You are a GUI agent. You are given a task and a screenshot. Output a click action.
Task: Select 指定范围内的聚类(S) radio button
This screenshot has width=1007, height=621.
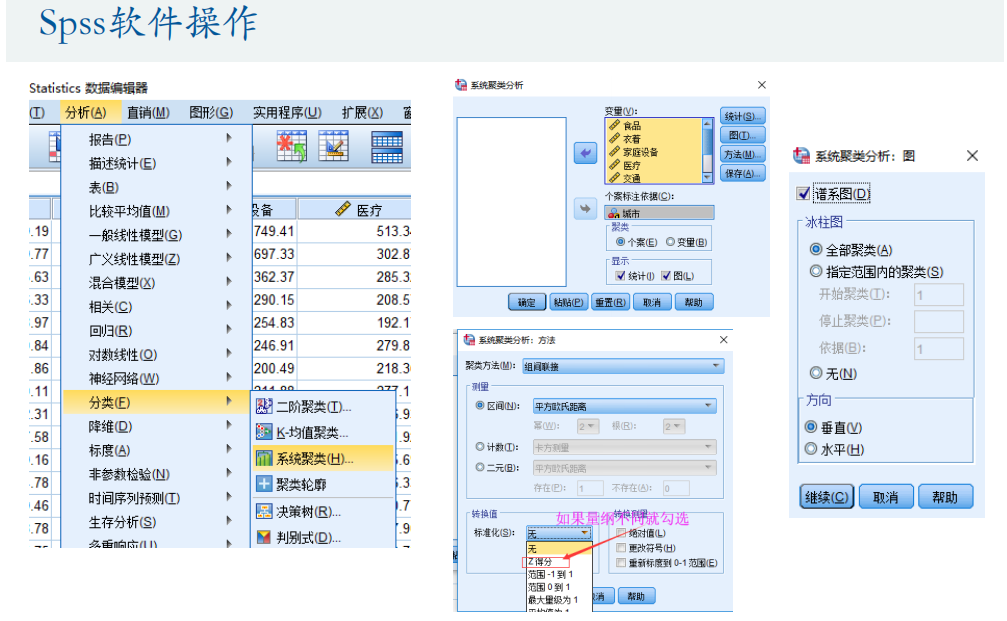(816, 271)
